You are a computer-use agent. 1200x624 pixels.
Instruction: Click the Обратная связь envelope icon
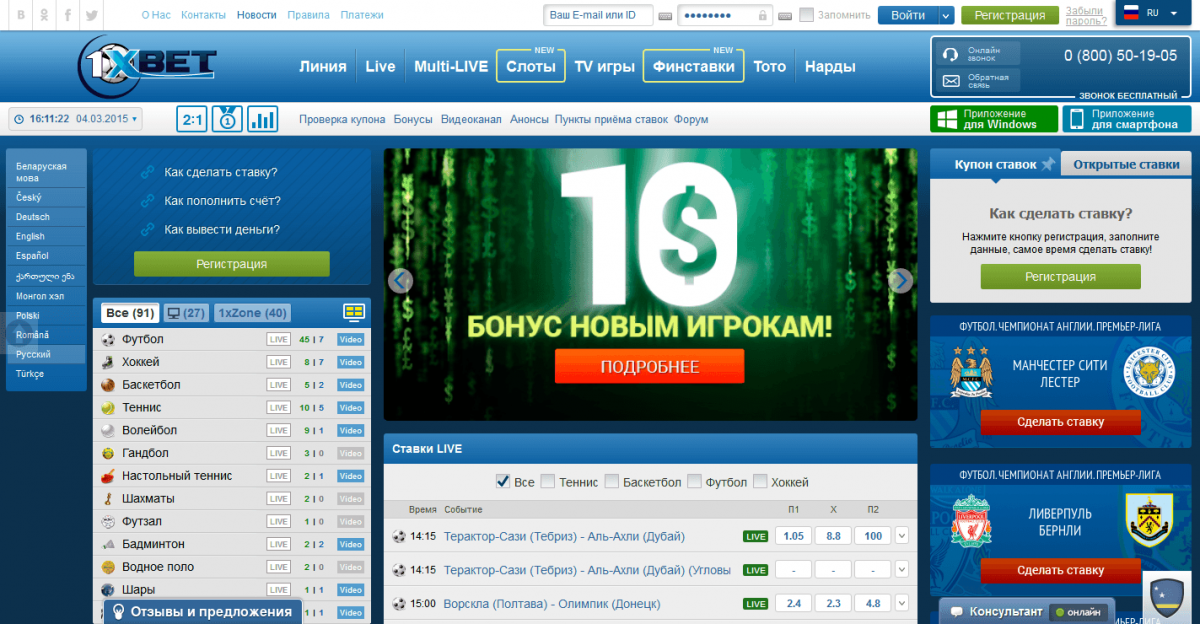coord(952,81)
